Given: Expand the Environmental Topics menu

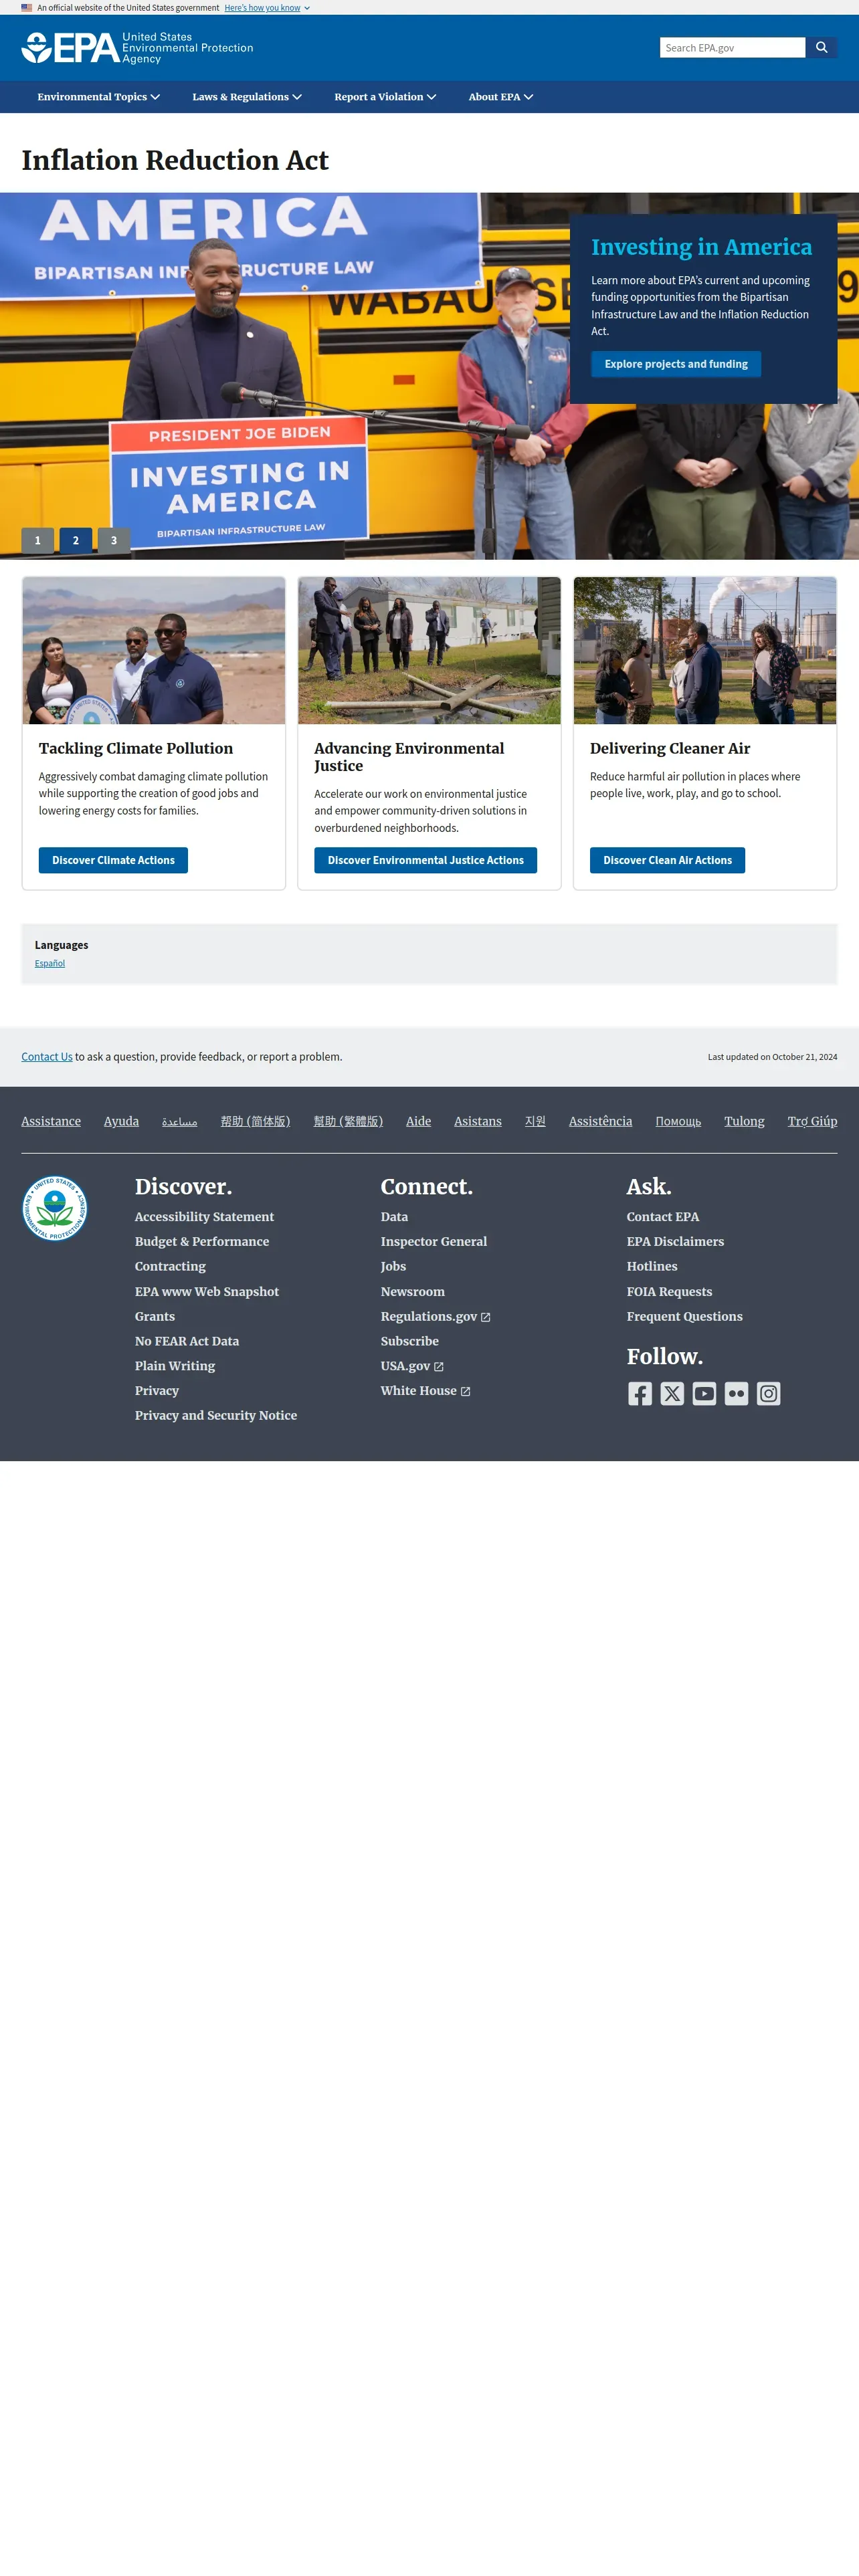Looking at the screenshot, I should tap(98, 97).
